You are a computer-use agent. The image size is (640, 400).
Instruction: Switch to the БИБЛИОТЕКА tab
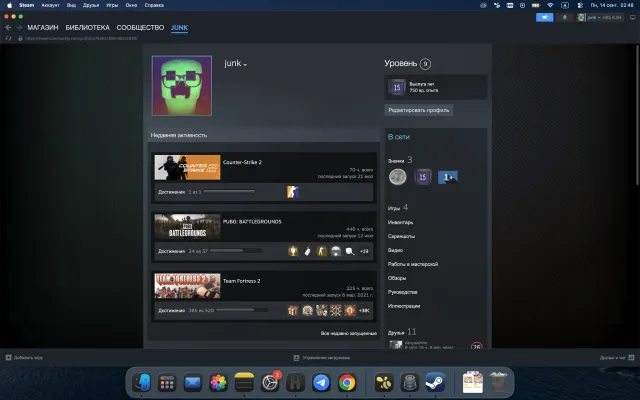(88, 27)
